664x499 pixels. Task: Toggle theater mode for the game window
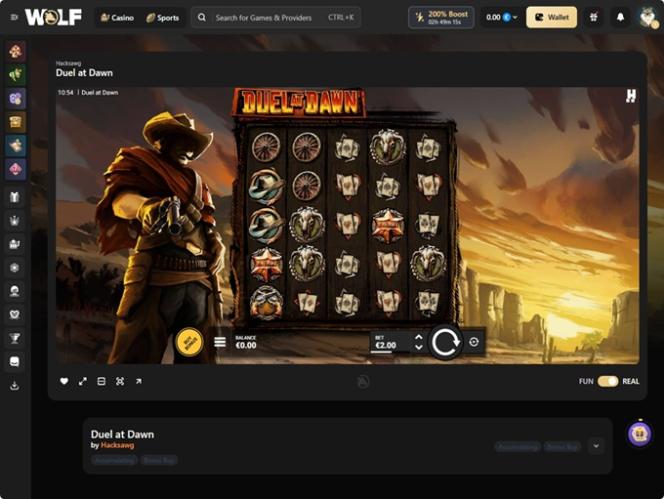(x=101, y=381)
